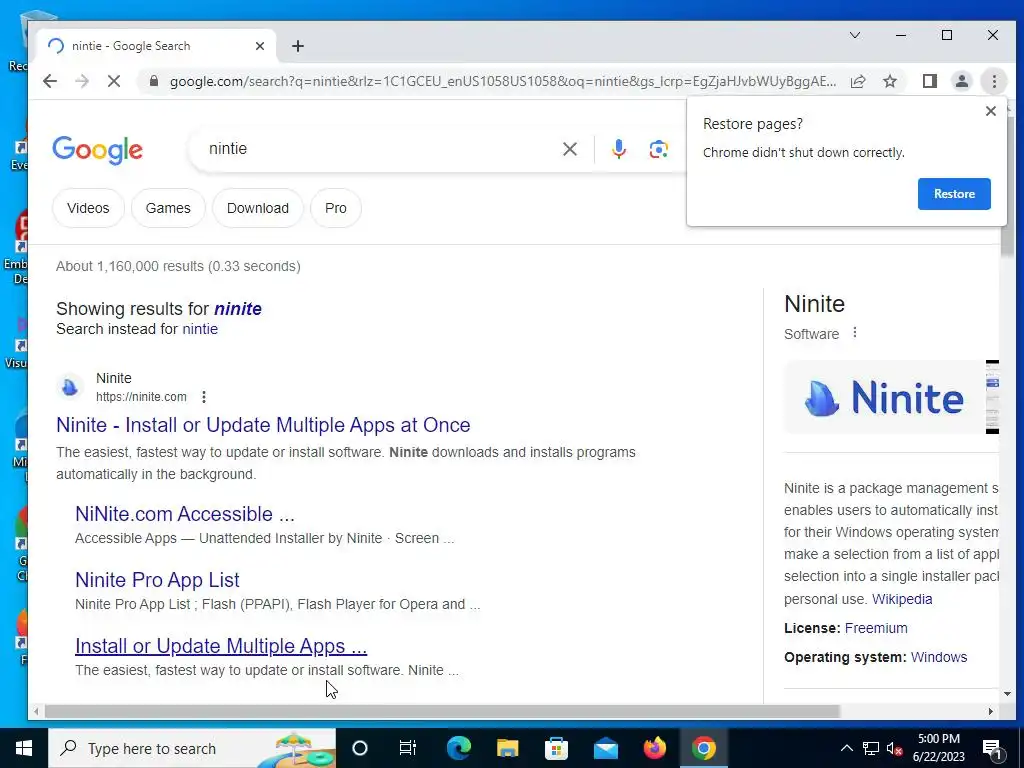Screen dimensions: 1024x768
Task: Open the notification center icon
Action: (992, 748)
